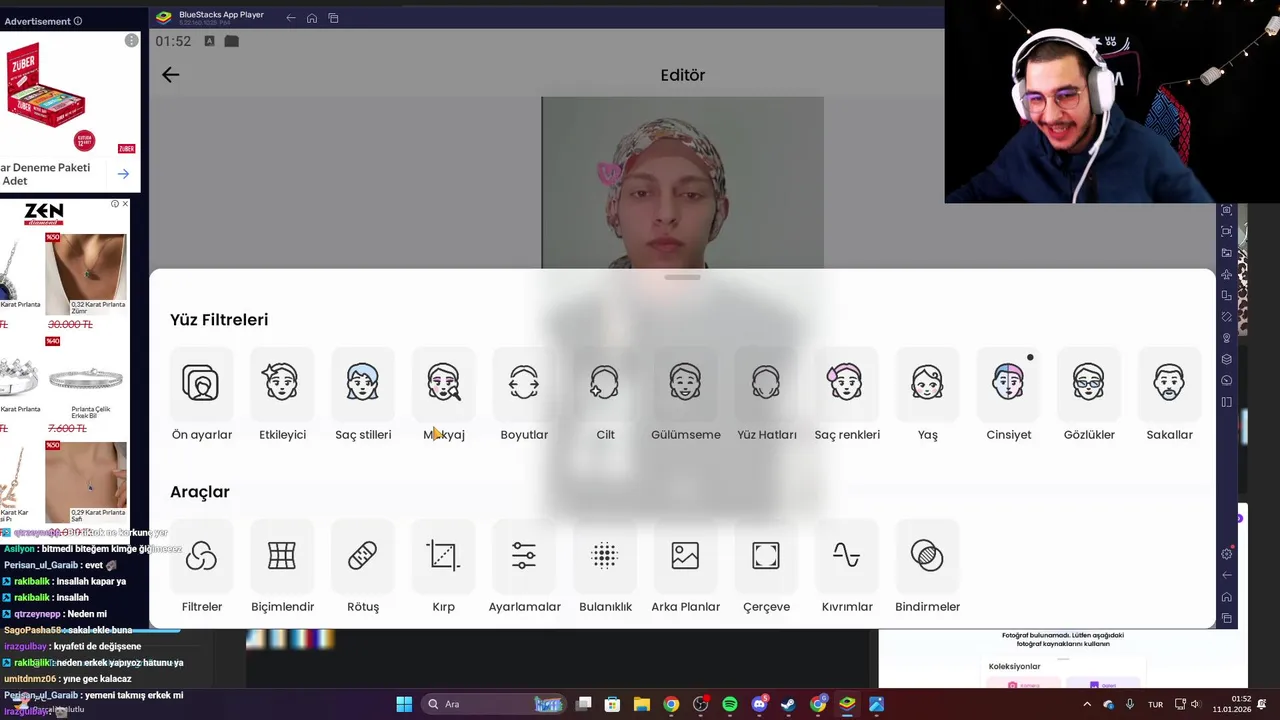Image resolution: width=1280 pixels, height=720 pixels.
Task: Open Yüz Hatları facial features
Action: pos(767,394)
